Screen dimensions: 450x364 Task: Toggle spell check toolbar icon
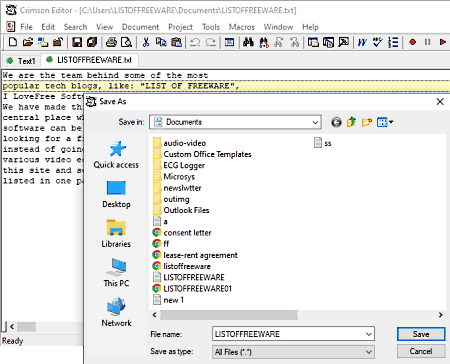(378, 42)
